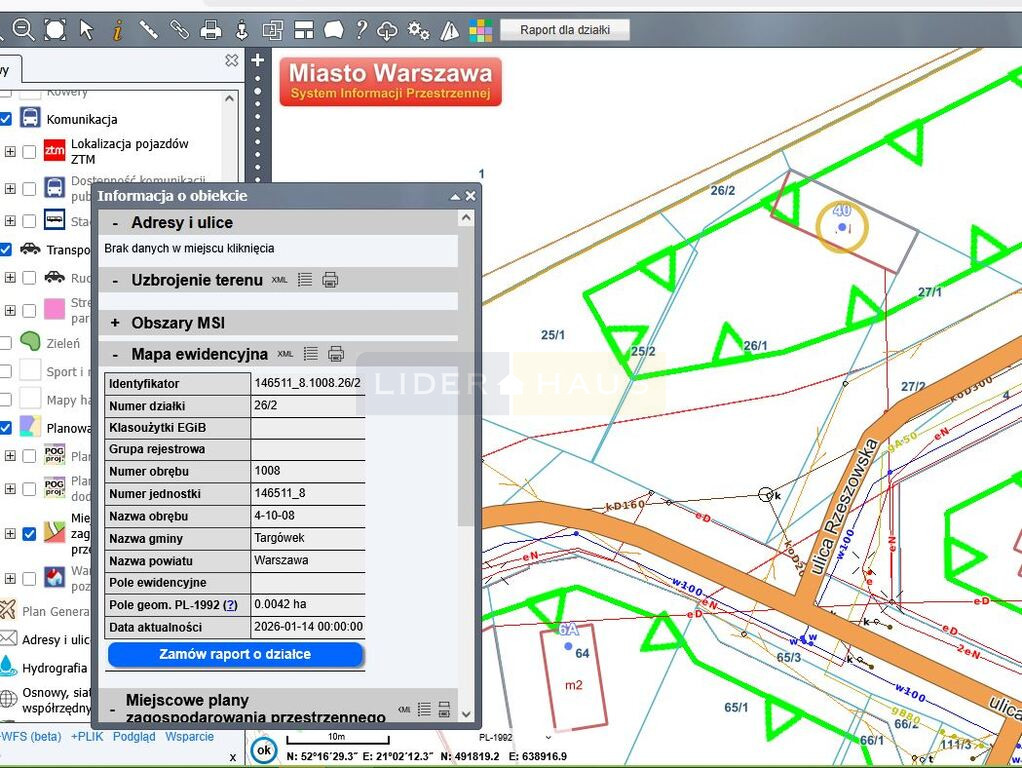Click the info dialog vertical scrollbar

465,376
